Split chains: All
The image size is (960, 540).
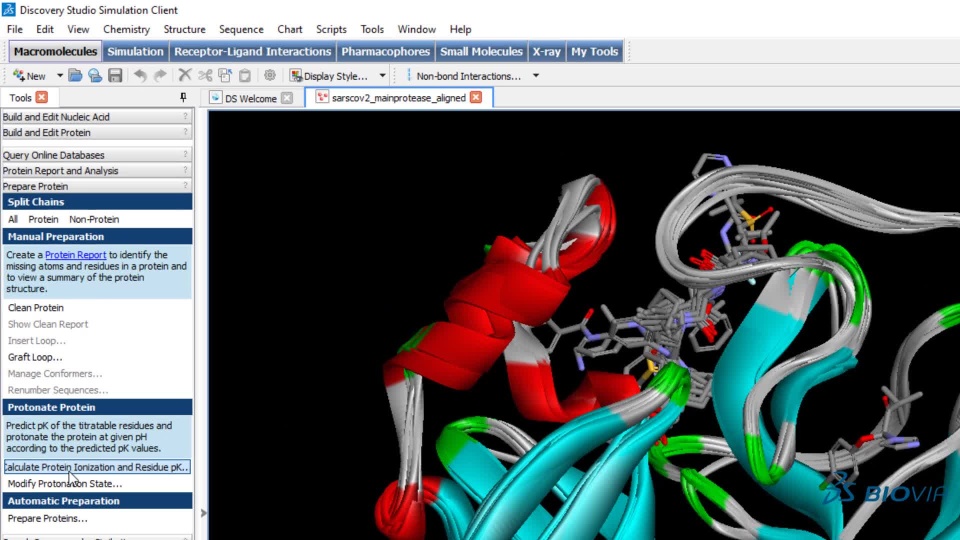(13, 219)
